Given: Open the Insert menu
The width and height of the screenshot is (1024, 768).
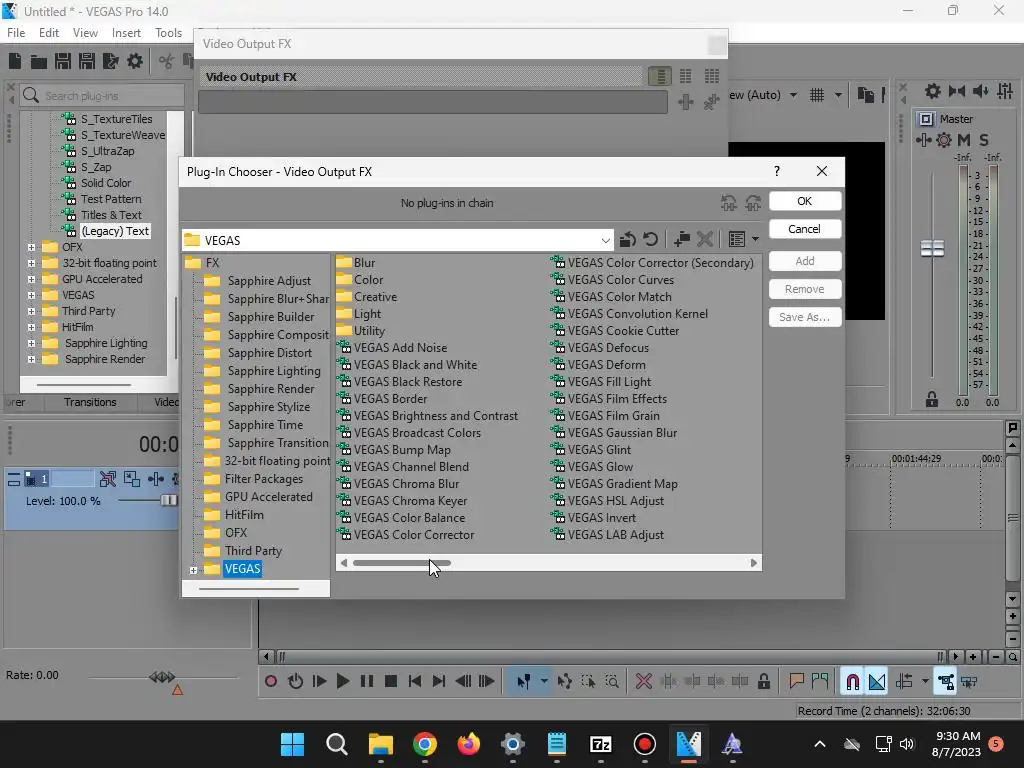Looking at the screenshot, I should [126, 33].
